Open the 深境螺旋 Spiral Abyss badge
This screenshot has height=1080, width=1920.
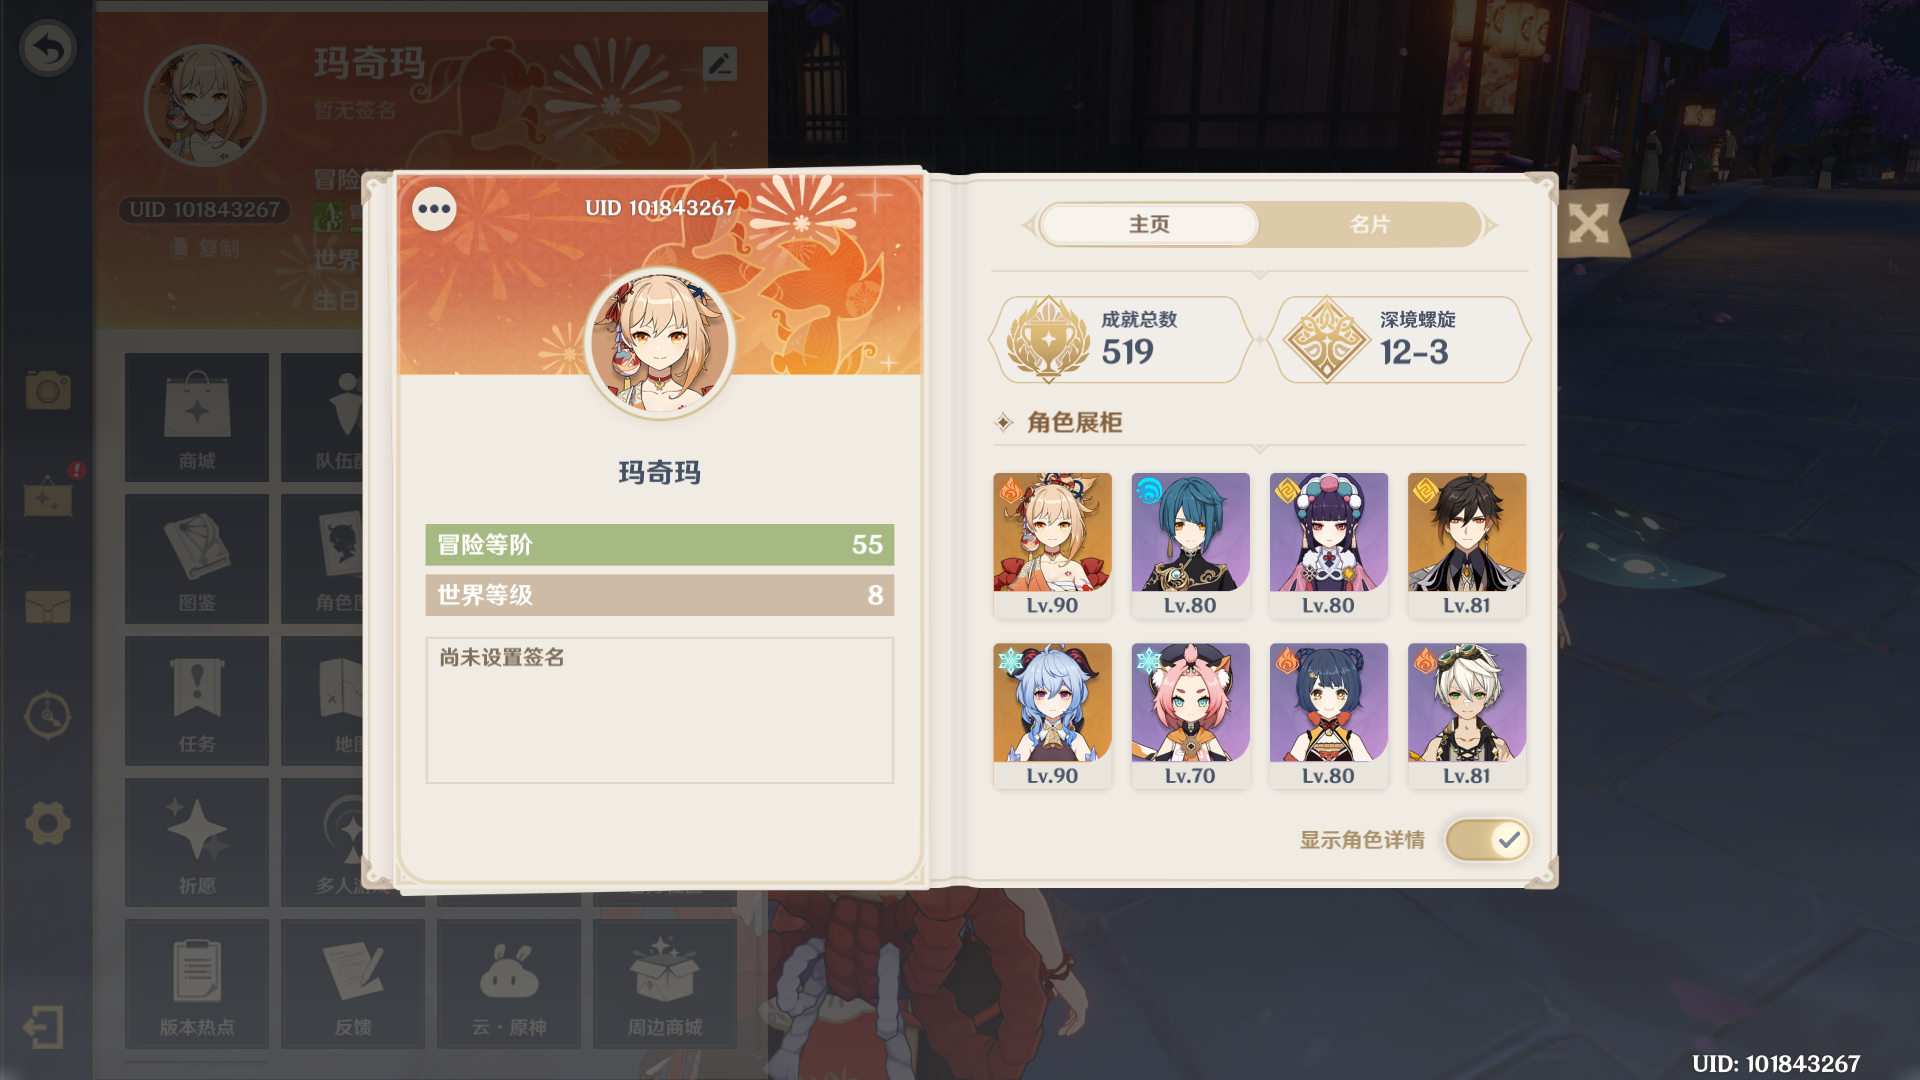tap(1399, 340)
